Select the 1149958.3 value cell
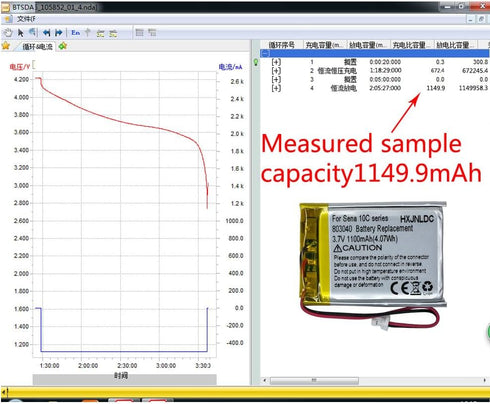The height and width of the screenshot is (404, 490). pos(473,88)
